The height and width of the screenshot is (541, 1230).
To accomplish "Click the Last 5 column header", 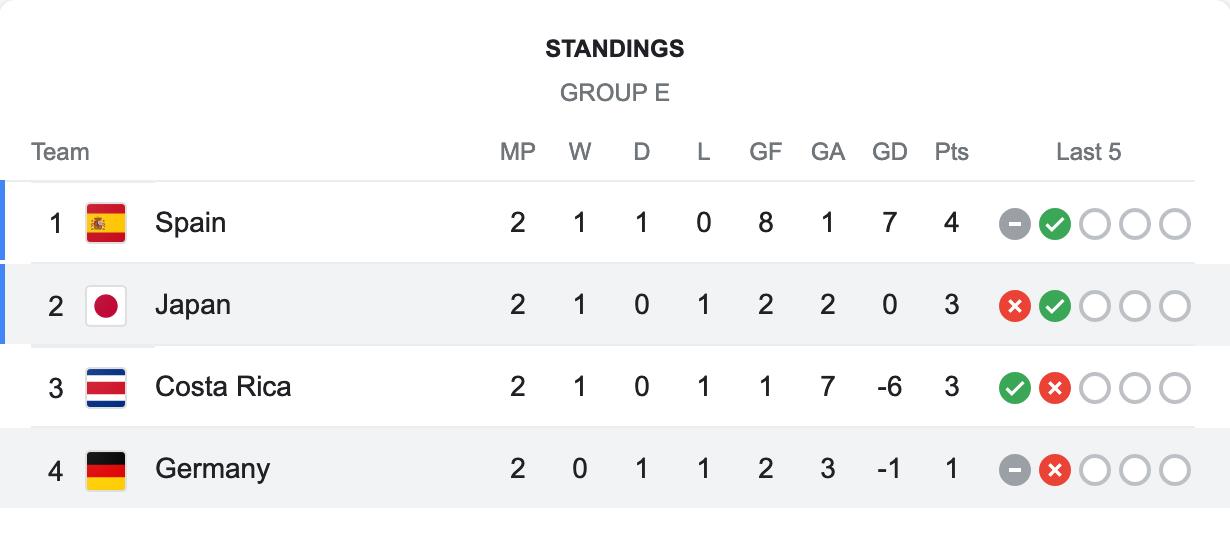I will click(x=1089, y=152).
